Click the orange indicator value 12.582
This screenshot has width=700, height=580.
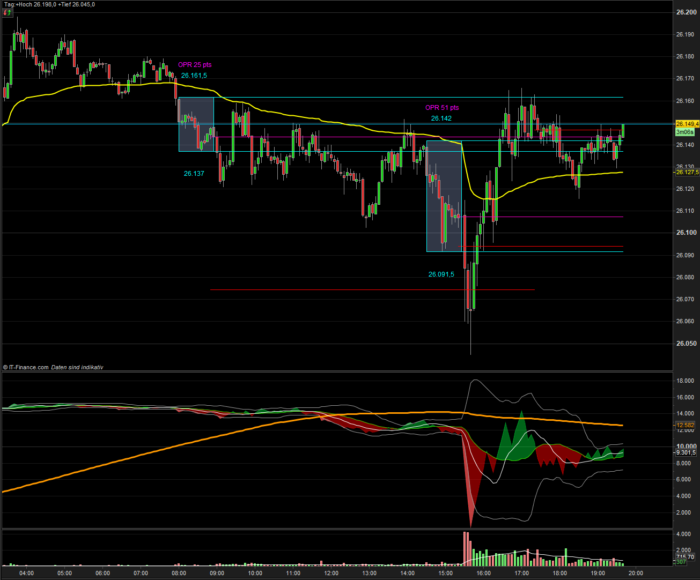pyautogui.click(x=685, y=425)
